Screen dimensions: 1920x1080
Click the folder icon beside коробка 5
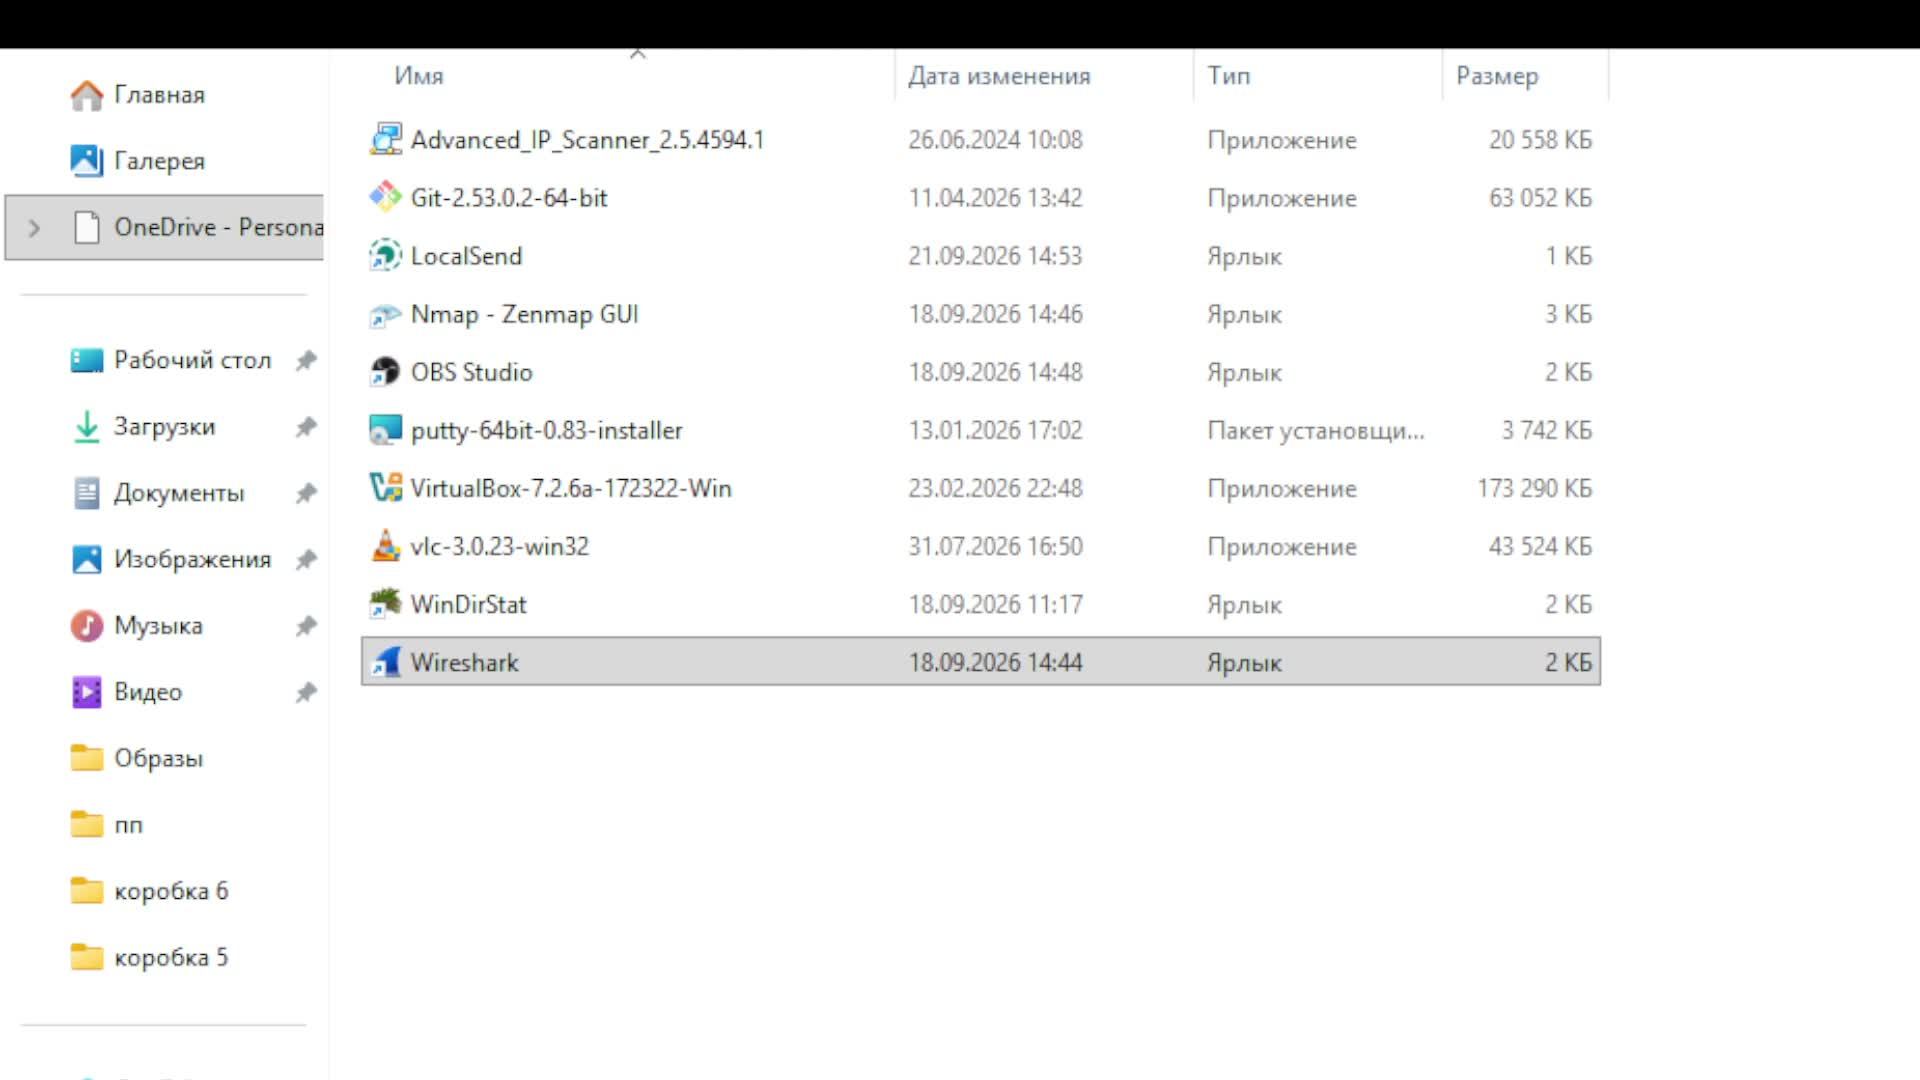(87, 957)
